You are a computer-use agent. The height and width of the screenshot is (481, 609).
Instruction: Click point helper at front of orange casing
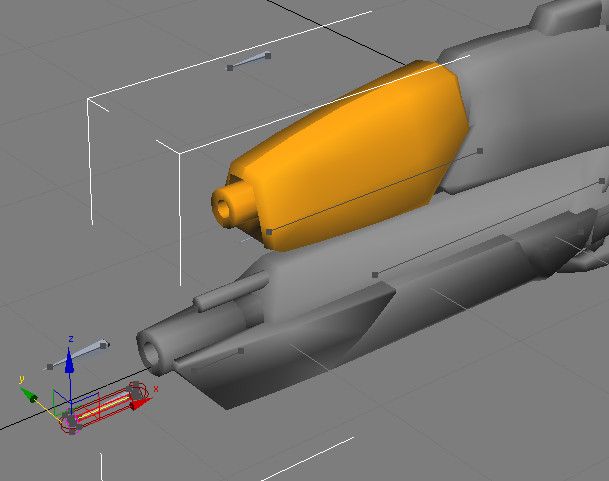point(269,232)
